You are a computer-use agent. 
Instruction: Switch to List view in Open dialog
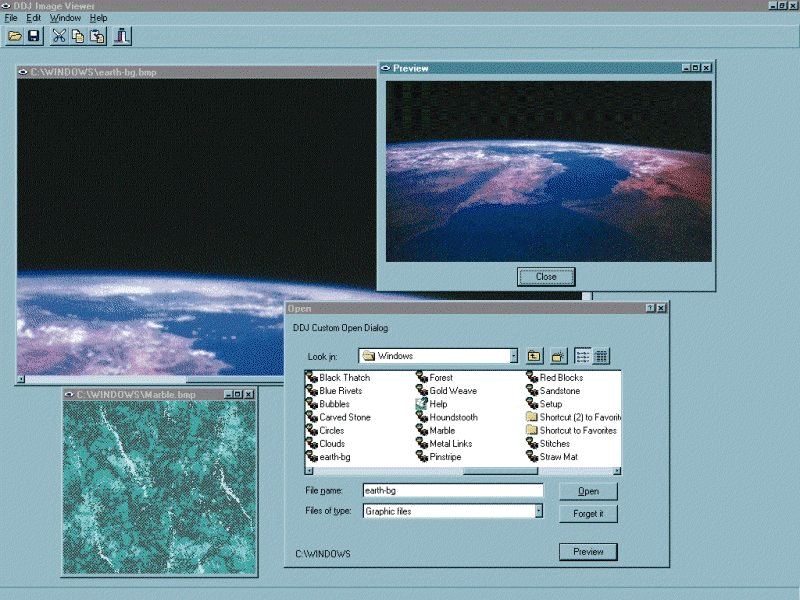582,356
